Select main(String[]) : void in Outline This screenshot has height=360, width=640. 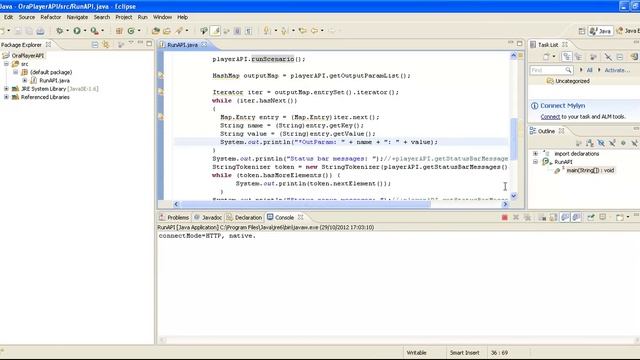click(590, 170)
